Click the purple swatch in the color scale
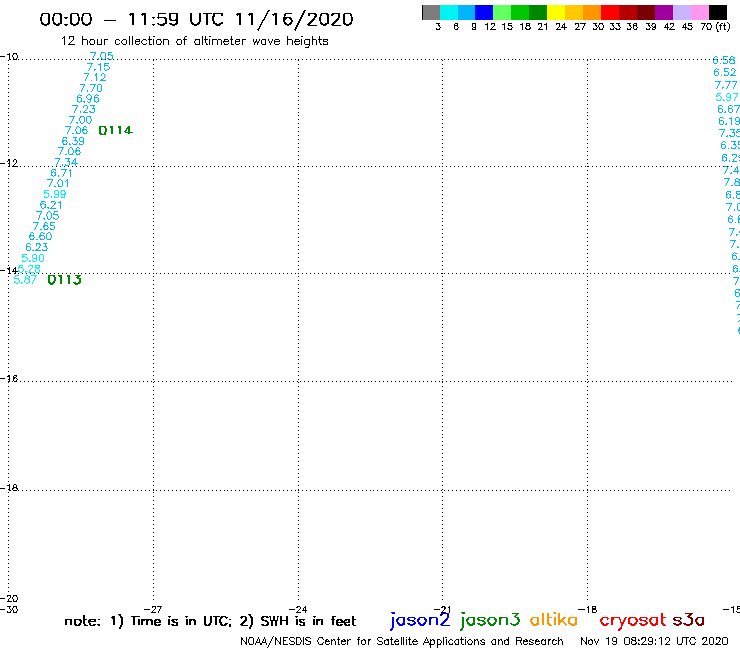This screenshot has height=650, width=740. coord(664,12)
